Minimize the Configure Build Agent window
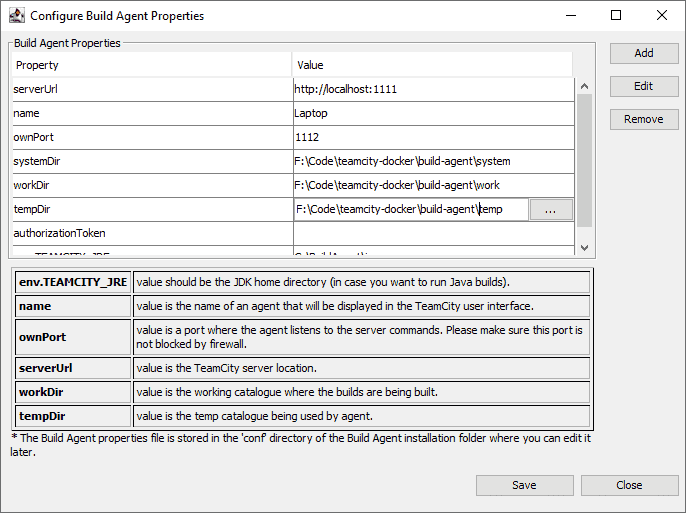 pyautogui.click(x=571, y=16)
